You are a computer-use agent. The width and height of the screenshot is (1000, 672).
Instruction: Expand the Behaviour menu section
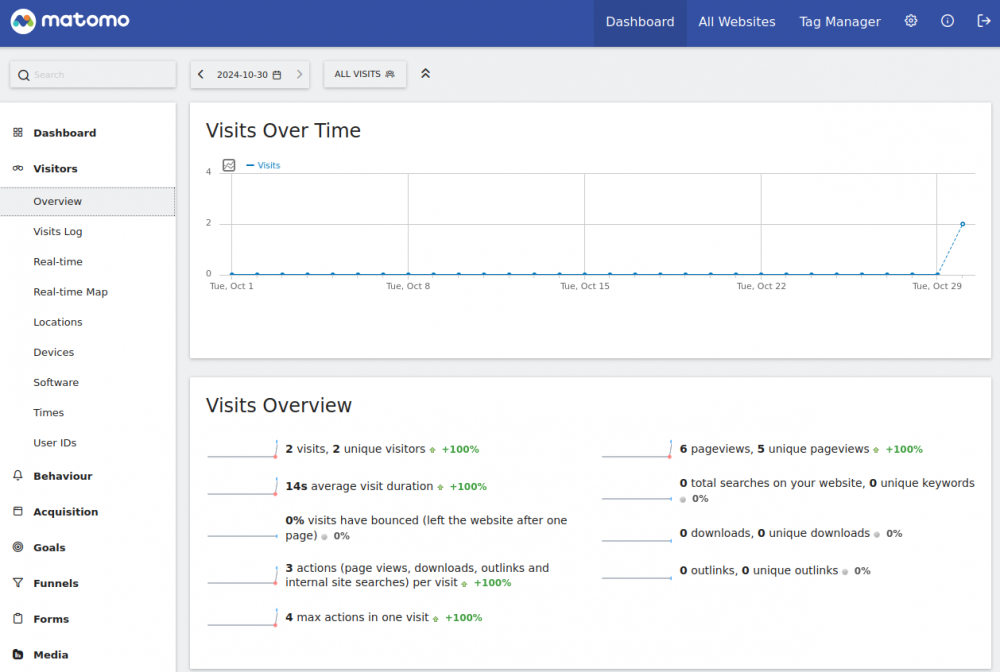coord(62,476)
